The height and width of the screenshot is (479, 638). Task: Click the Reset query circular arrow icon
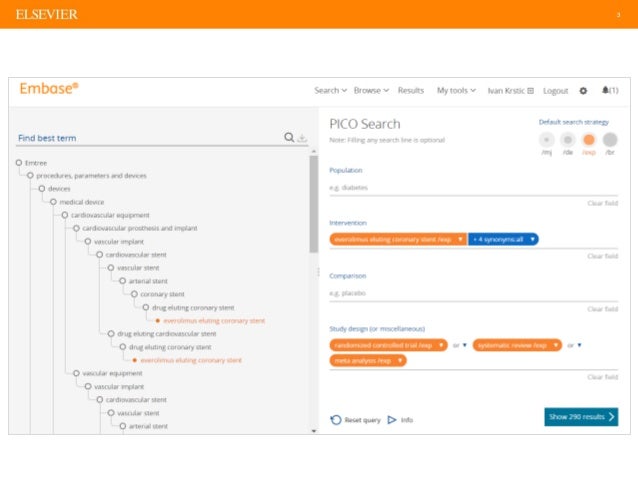(336, 420)
